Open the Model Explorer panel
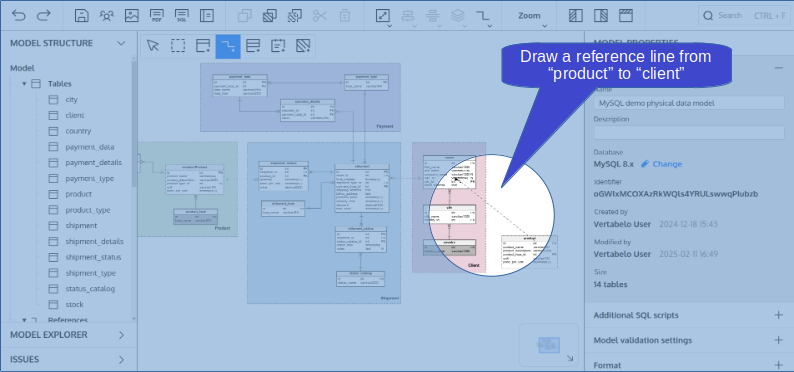 [68, 335]
